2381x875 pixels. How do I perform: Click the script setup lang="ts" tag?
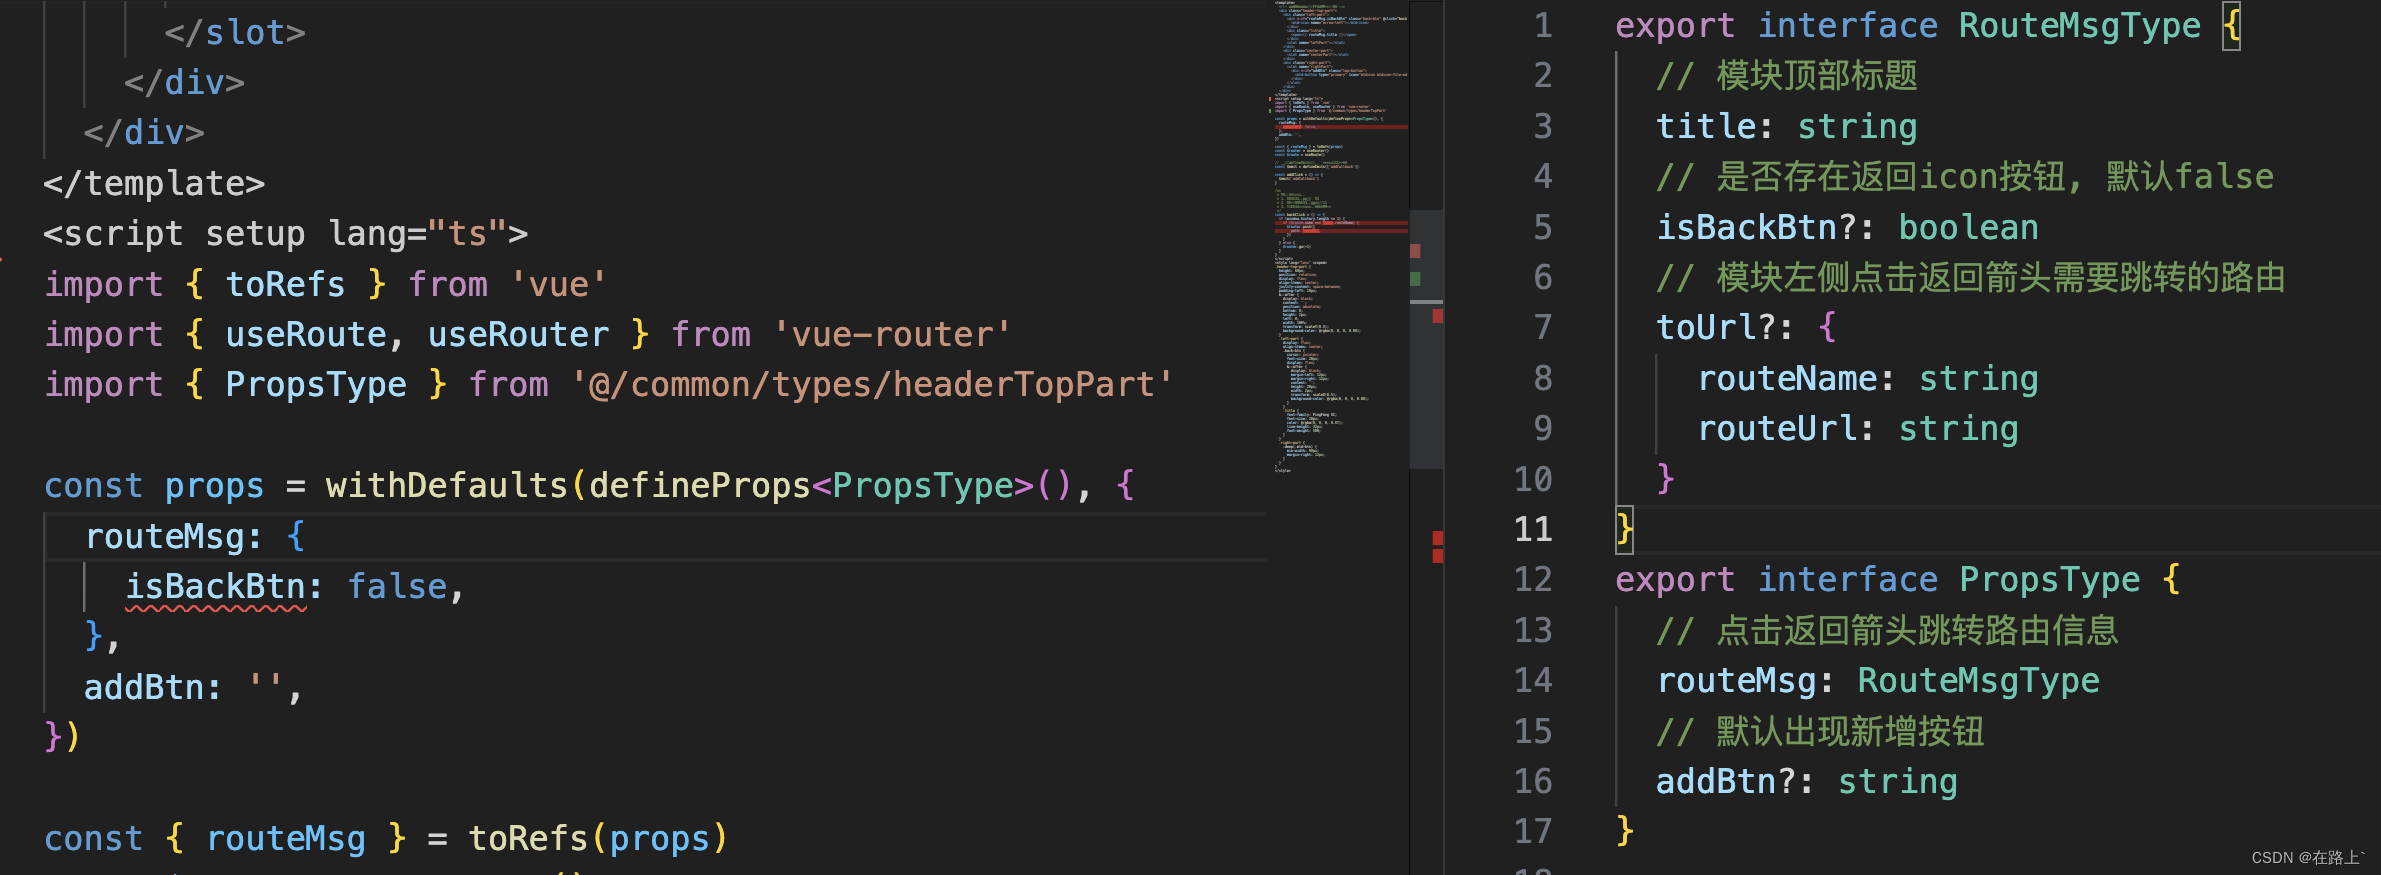[286, 234]
